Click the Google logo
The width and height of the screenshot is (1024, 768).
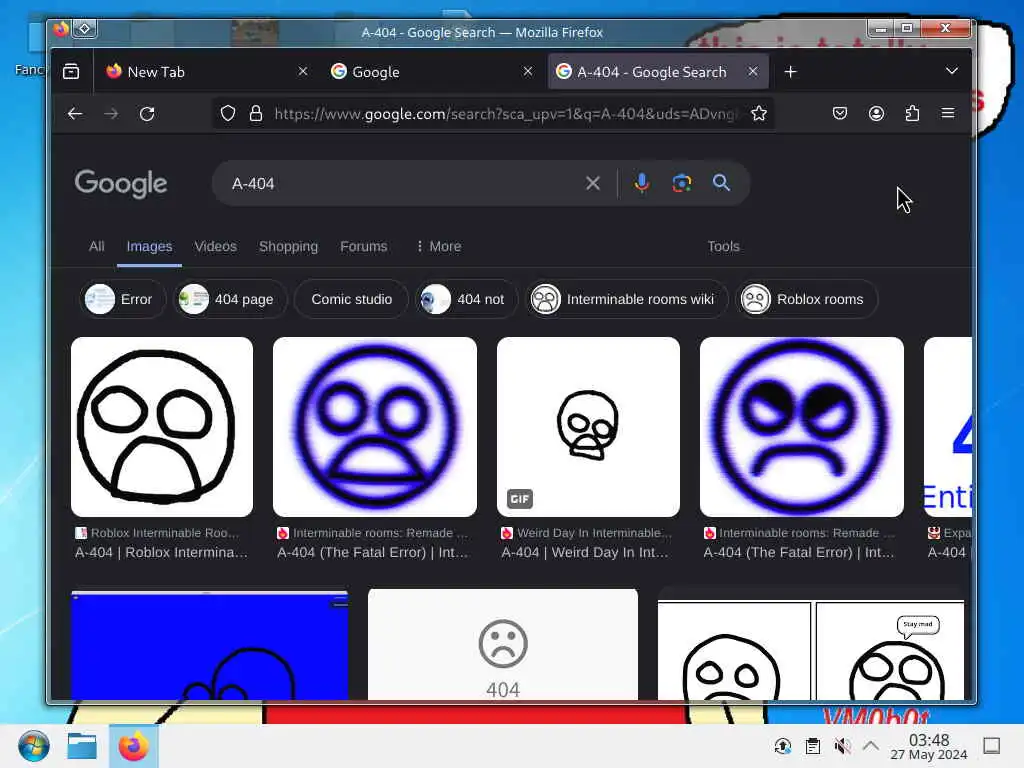coord(121,184)
